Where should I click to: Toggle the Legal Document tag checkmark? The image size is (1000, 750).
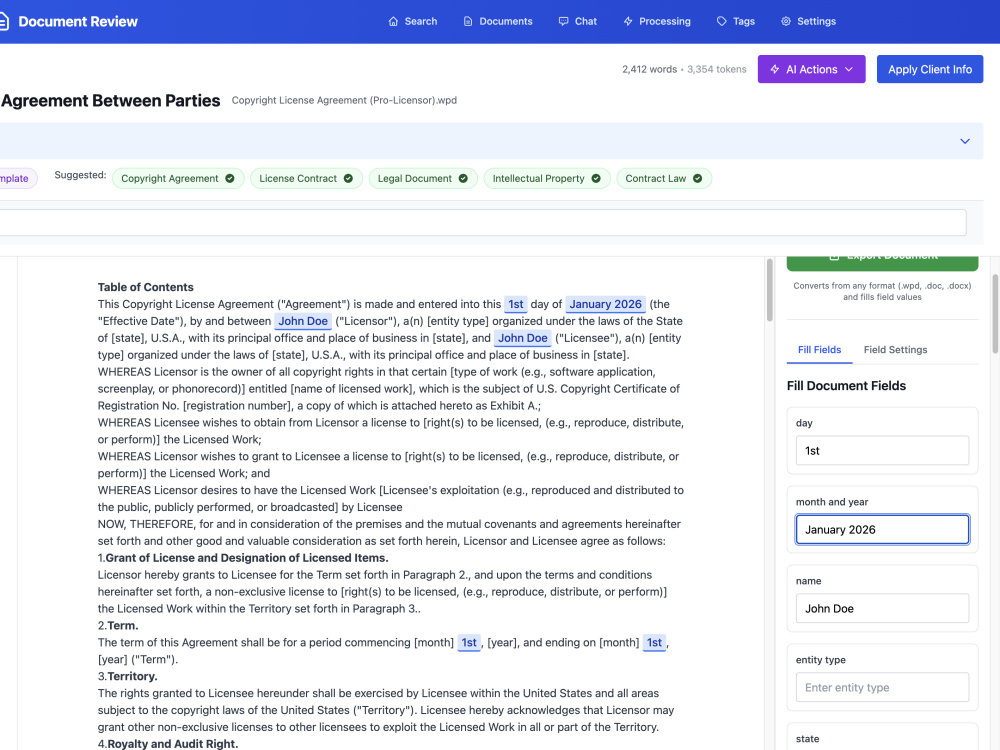pos(463,179)
